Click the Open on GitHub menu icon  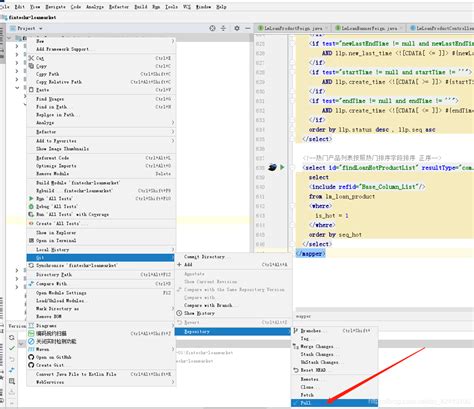point(31,357)
